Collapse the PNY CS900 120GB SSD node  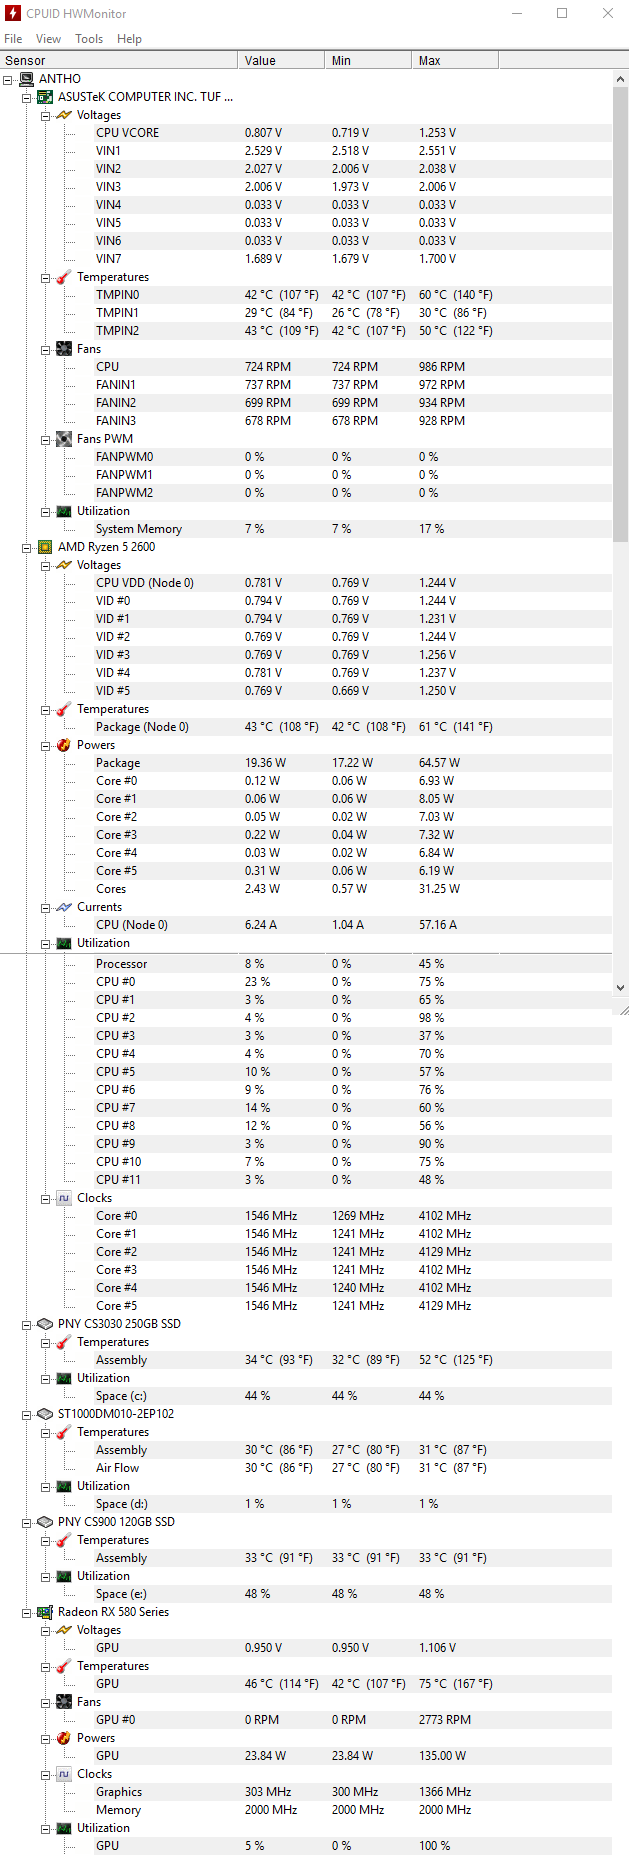point(27,1523)
